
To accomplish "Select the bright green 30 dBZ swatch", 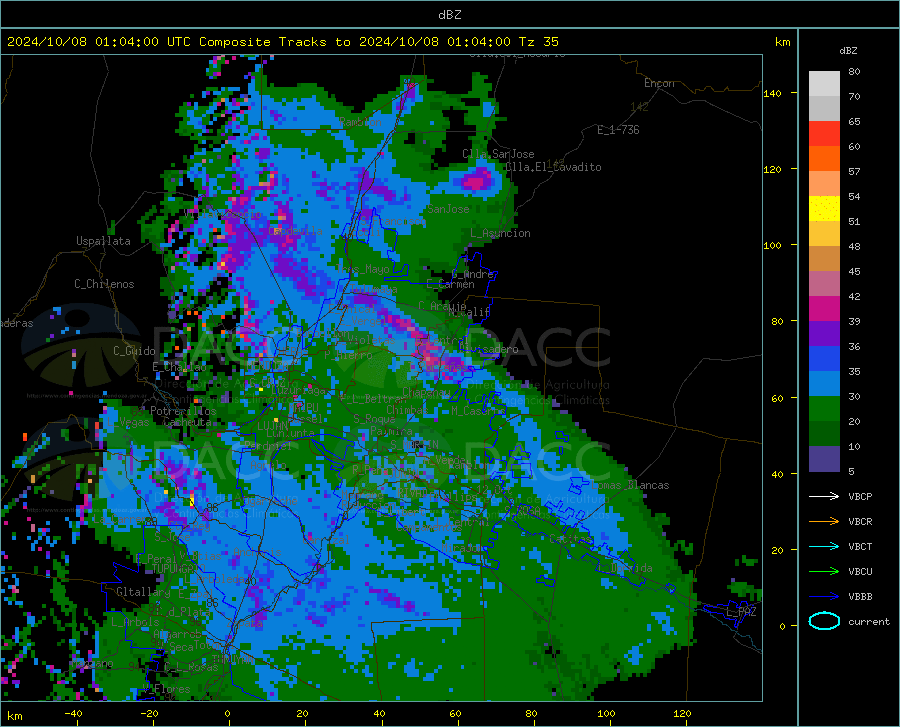I will 824,409.
